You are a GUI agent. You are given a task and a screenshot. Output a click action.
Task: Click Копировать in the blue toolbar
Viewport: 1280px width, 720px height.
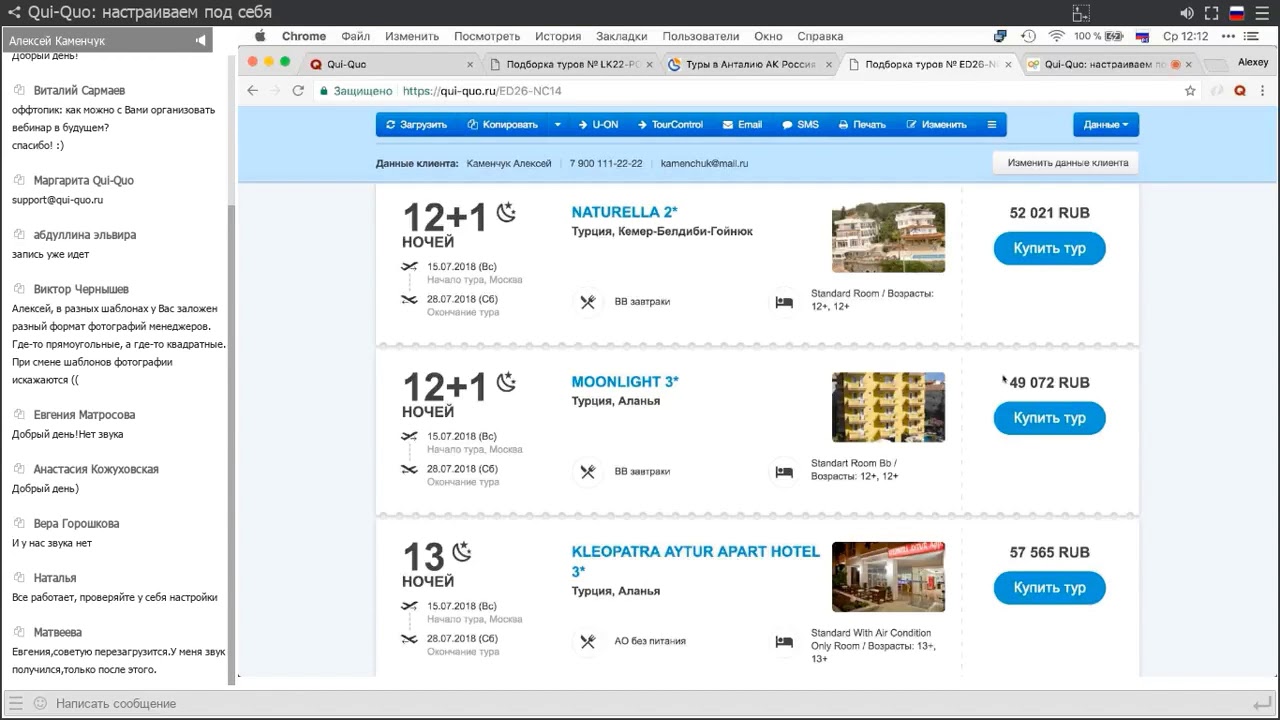click(502, 125)
